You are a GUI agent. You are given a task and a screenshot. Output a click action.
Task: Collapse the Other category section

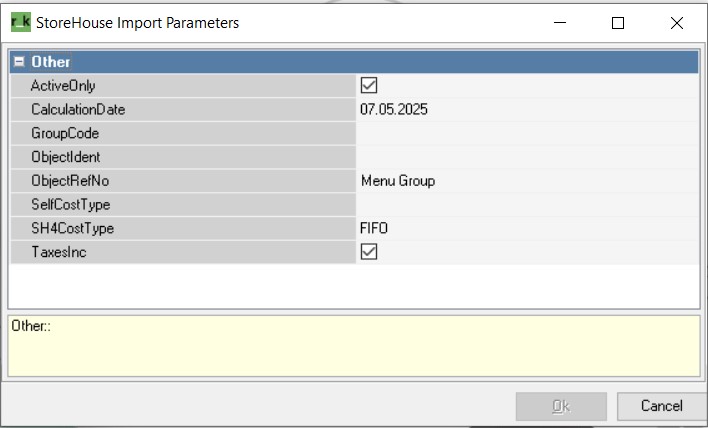tap(19, 61)
